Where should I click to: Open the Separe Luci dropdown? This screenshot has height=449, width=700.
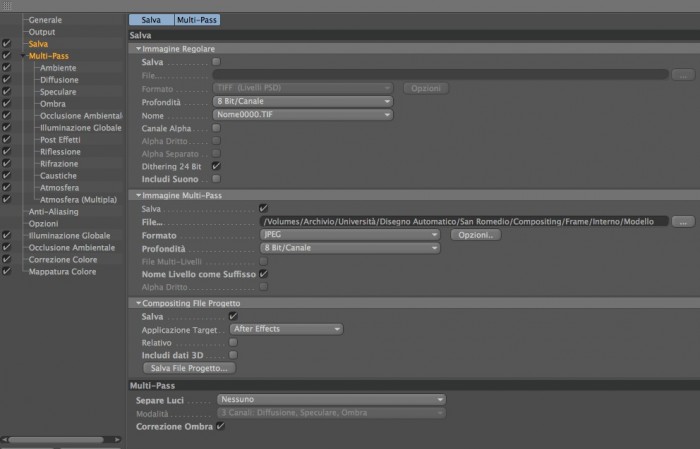tap(331, 399)
